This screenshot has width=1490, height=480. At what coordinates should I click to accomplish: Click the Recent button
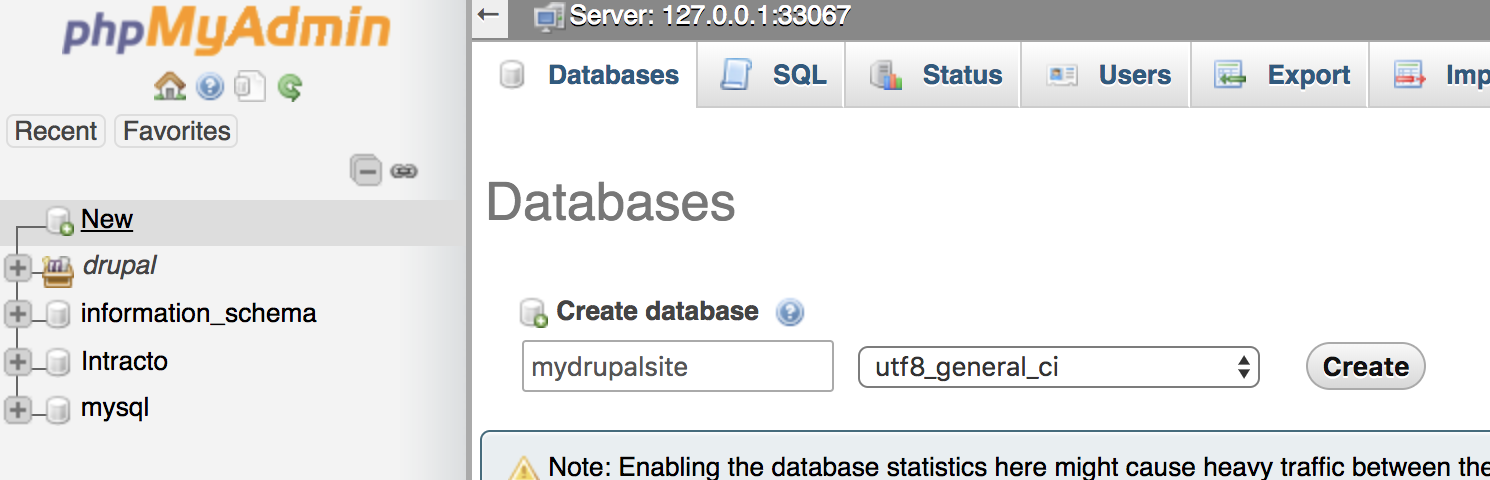[x=56, y=131]
